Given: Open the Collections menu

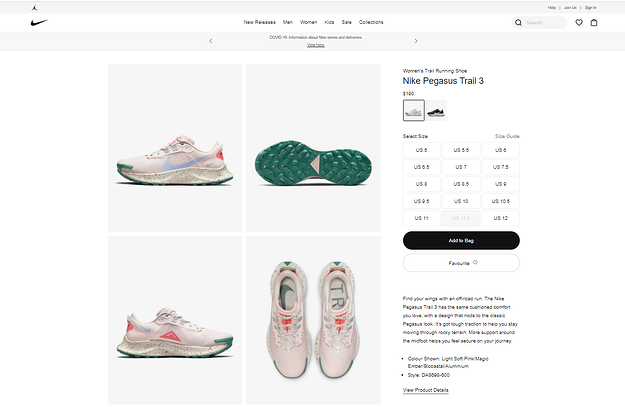Looking at the screenshot, I should (371, 22).
